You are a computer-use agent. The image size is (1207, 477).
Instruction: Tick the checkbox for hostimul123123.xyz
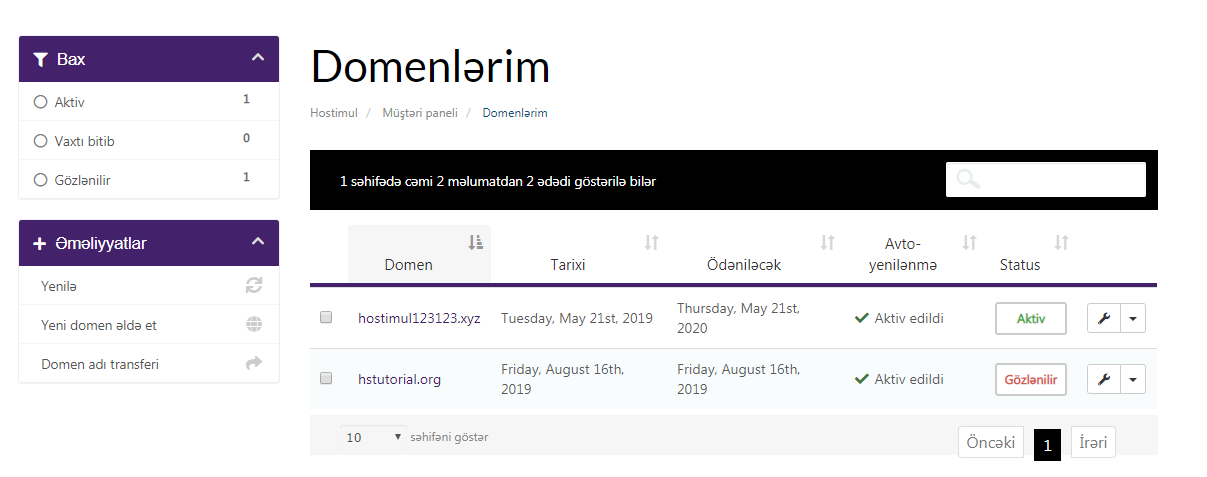pos(326,318)
